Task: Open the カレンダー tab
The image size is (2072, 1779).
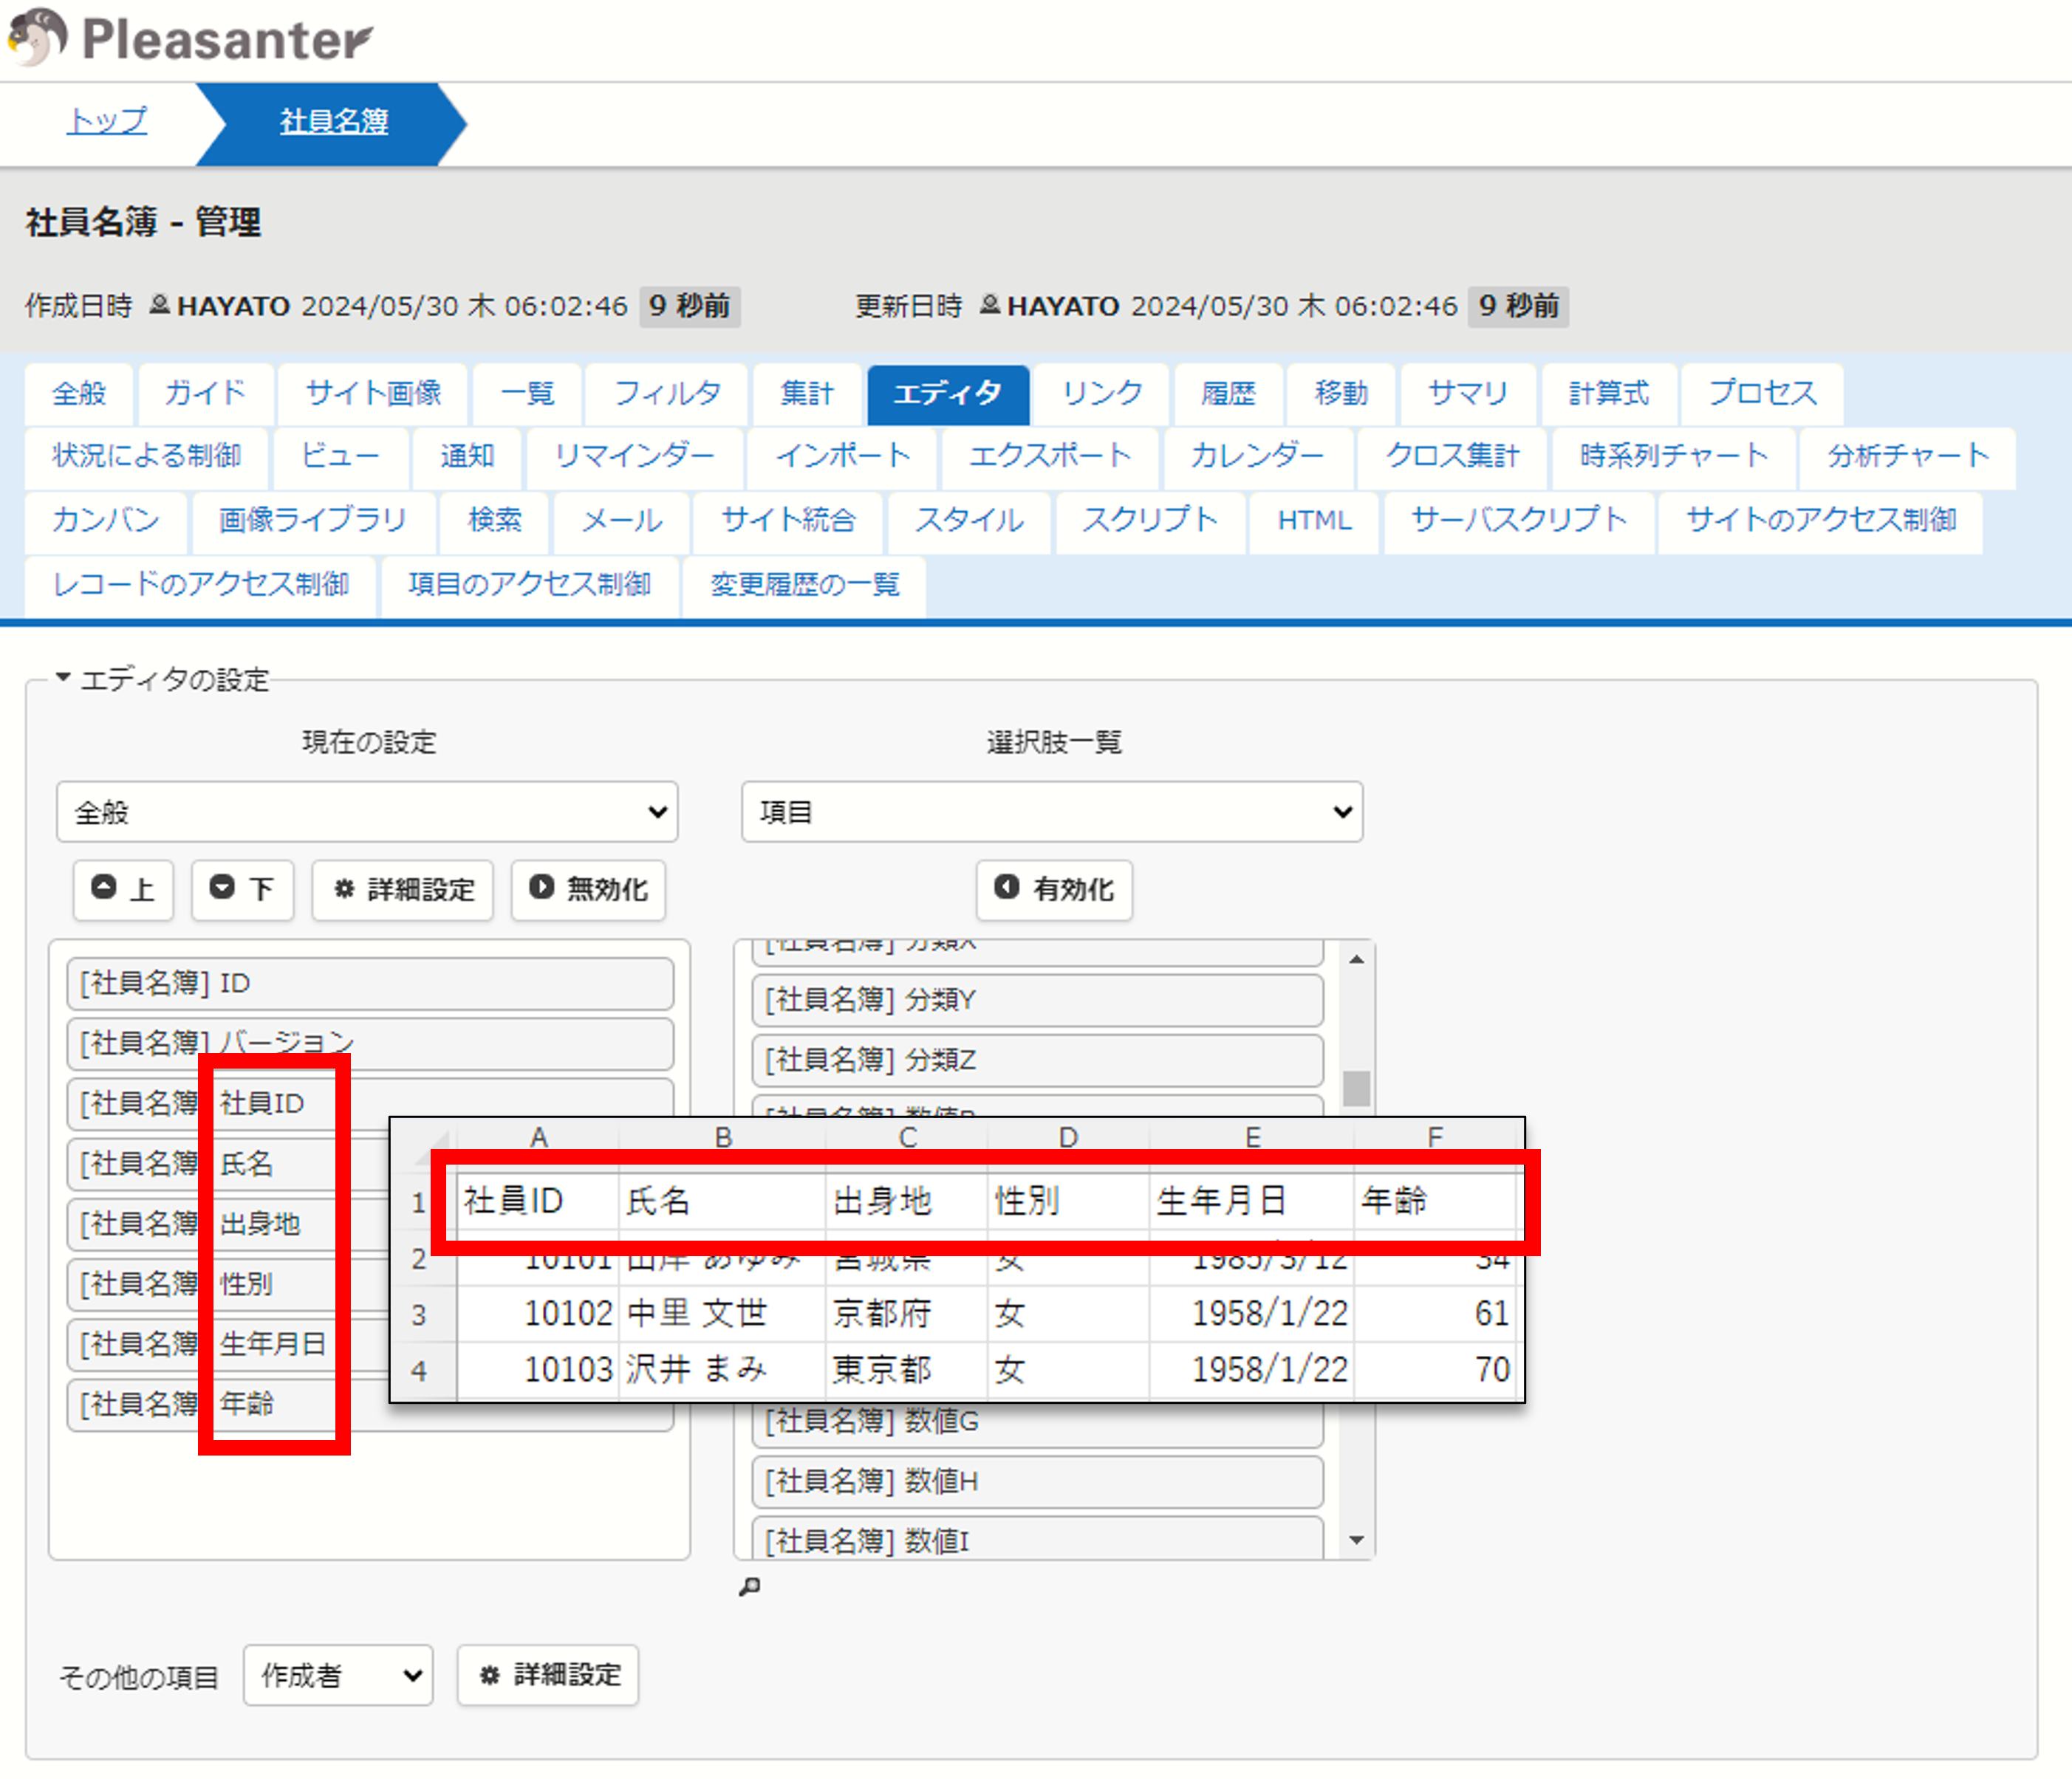Action: [1257, 457]
